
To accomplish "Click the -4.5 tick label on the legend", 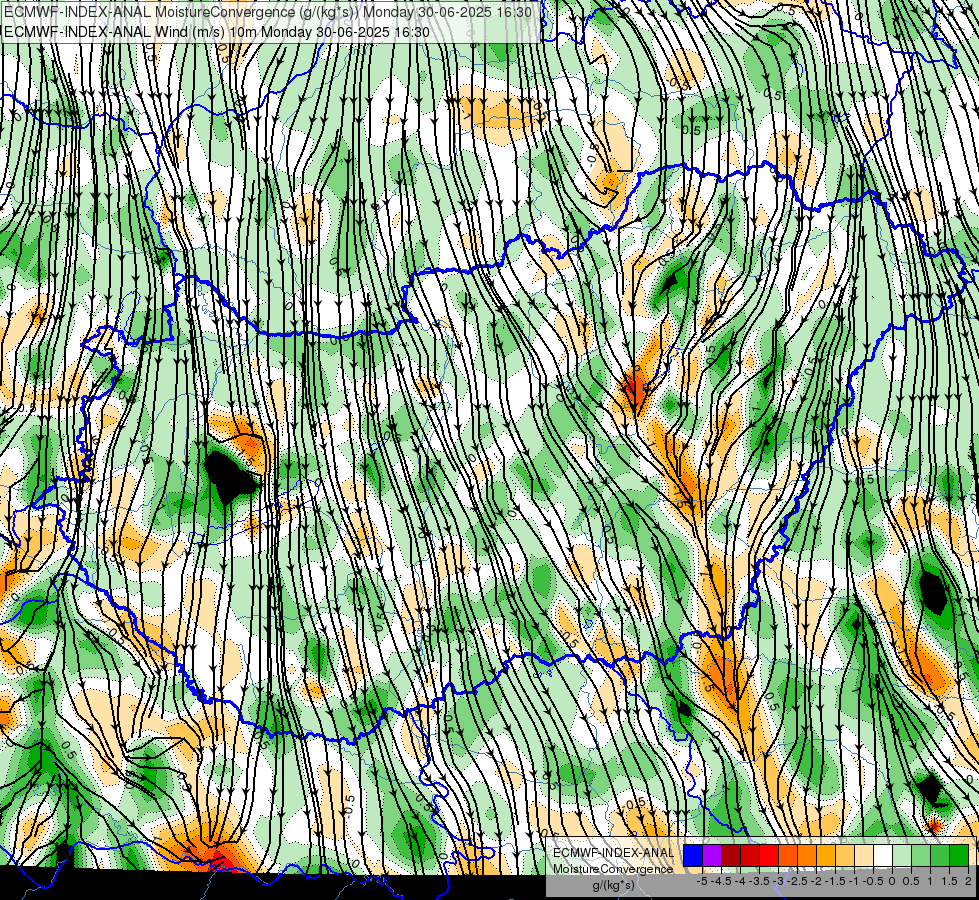I will coord(721,881).
